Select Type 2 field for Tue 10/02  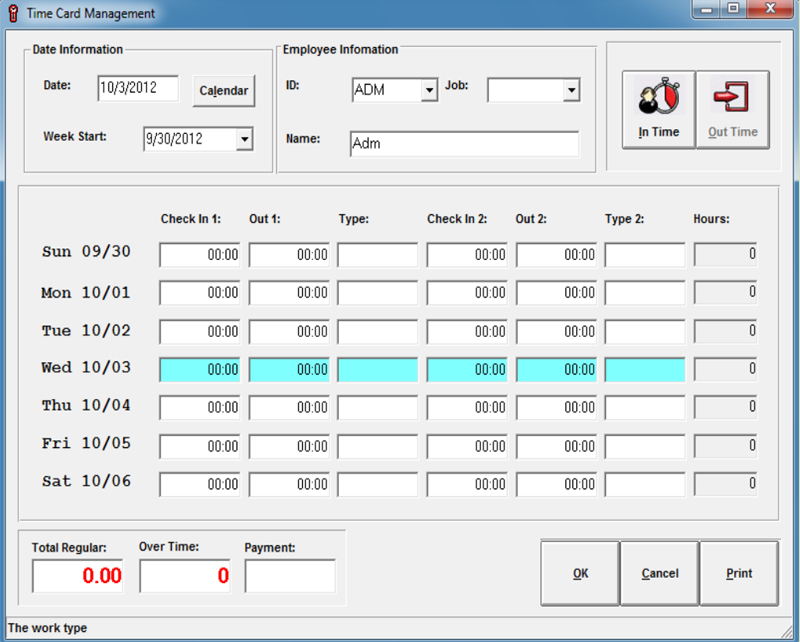pos(645,332)
